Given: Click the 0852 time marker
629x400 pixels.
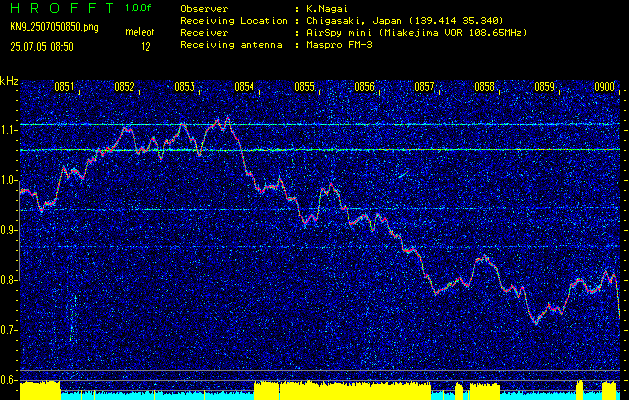Looking at the screenshot, I should click(124, 86).
